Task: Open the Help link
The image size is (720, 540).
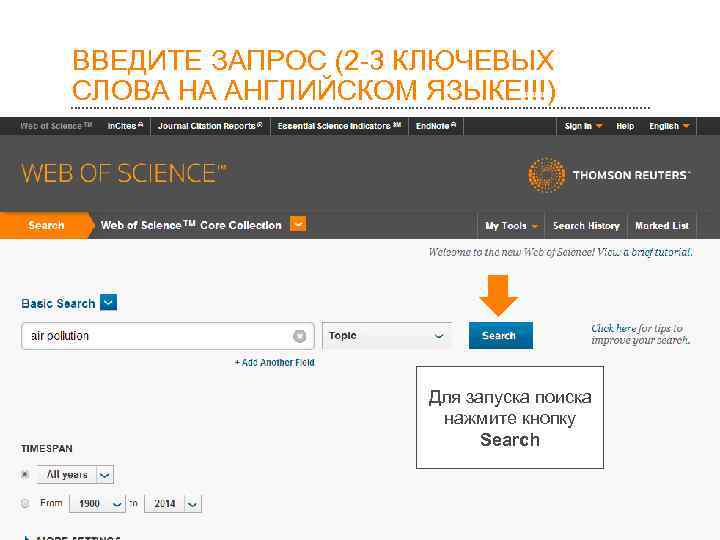Action: [x=625, y=126]
